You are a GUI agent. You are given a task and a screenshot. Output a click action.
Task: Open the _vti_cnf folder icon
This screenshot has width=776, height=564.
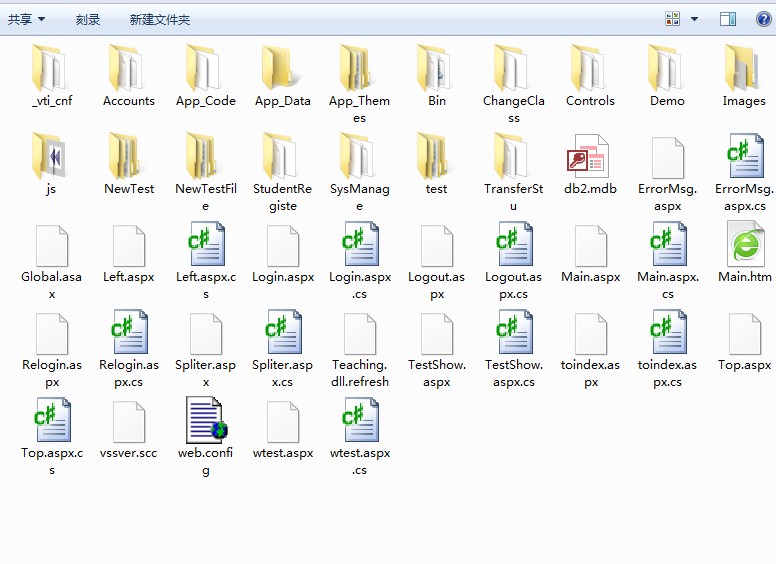tap(49, 68)
